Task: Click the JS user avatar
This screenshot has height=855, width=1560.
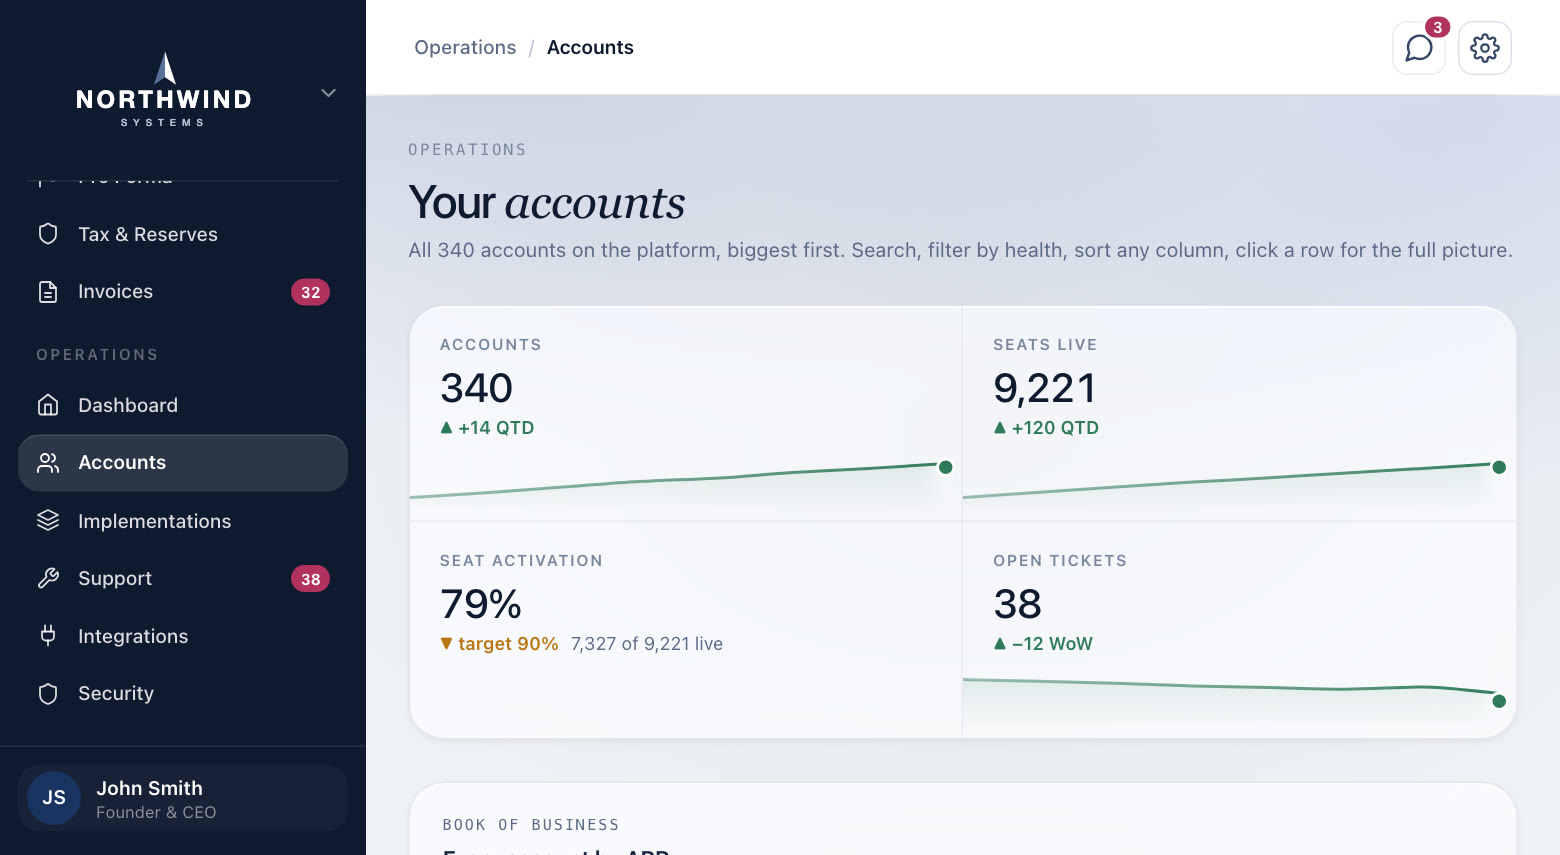Action: [x=54, y=798]
